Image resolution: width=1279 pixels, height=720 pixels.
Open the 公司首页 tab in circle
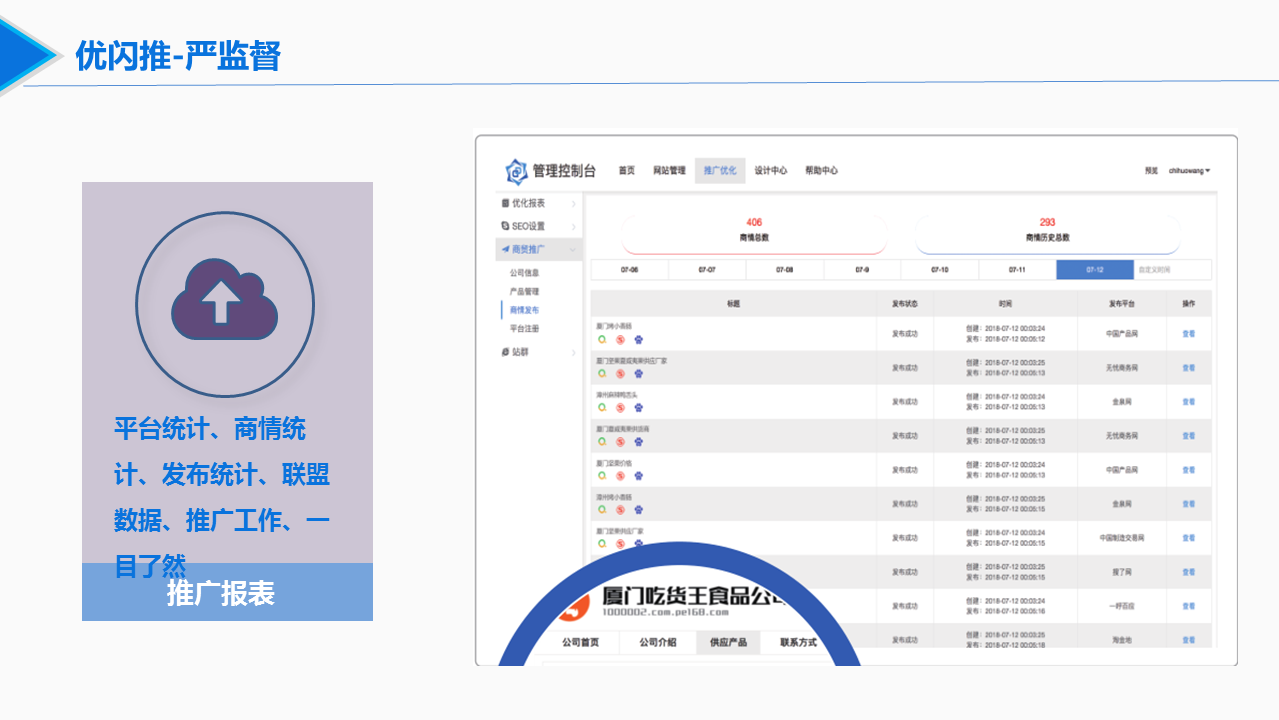tap(580, 642)
